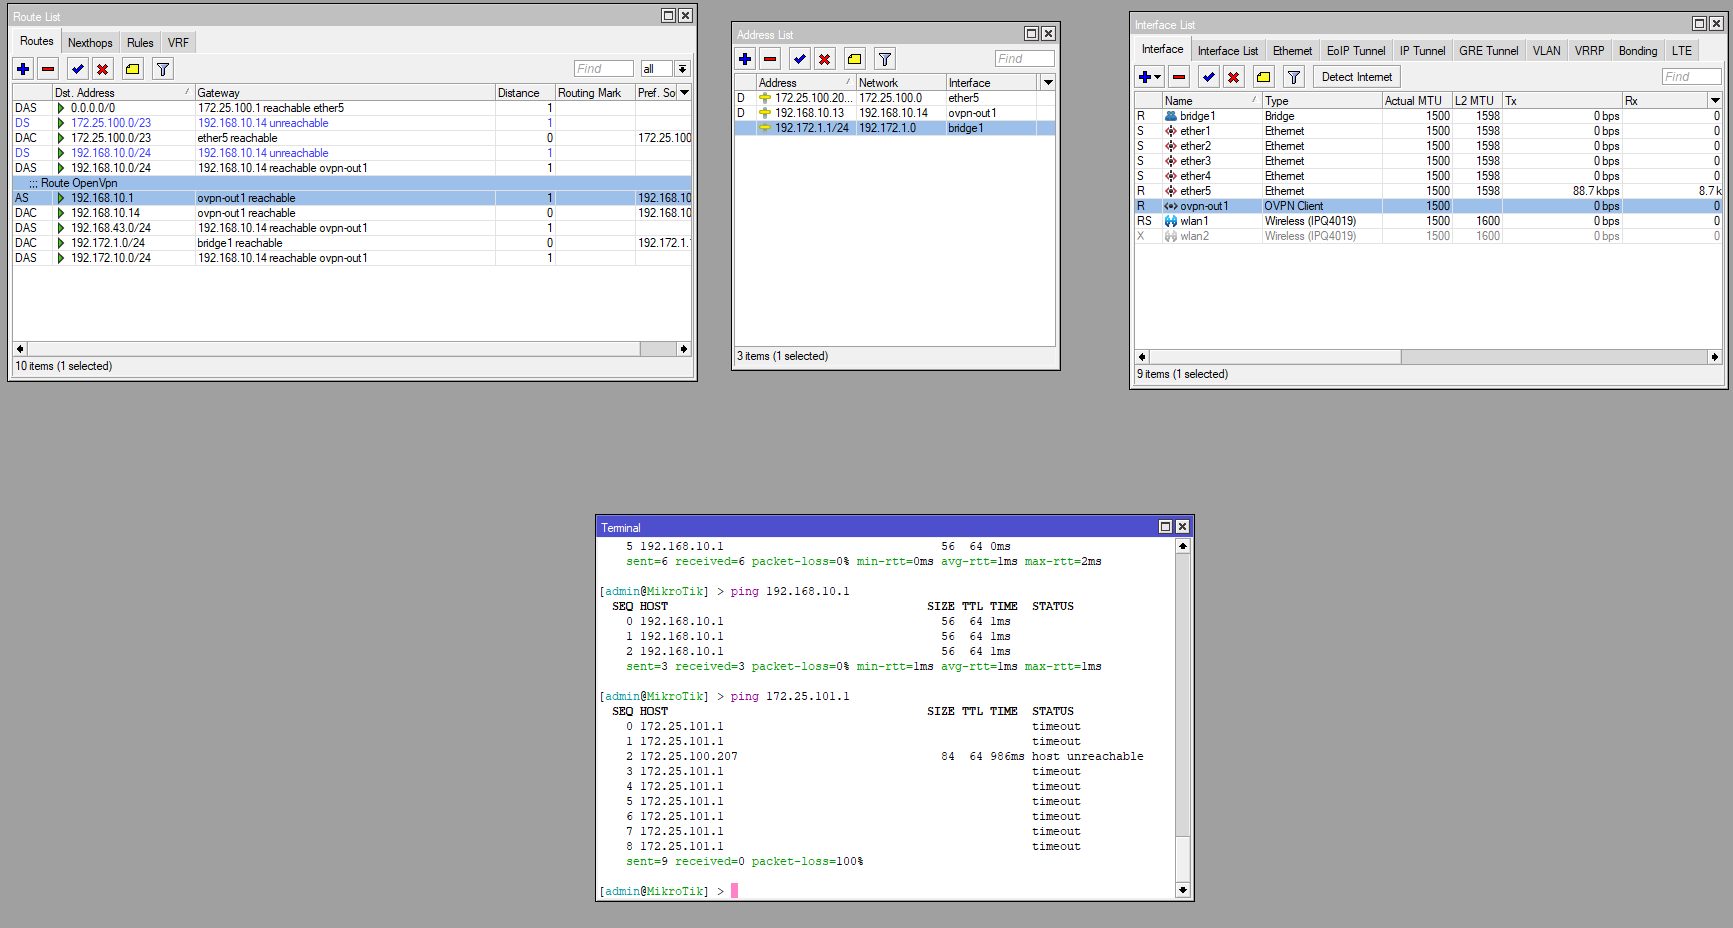1733x928 pixels.
Task: Click the Find field in Interface List
Action: tap(1691, 77)
